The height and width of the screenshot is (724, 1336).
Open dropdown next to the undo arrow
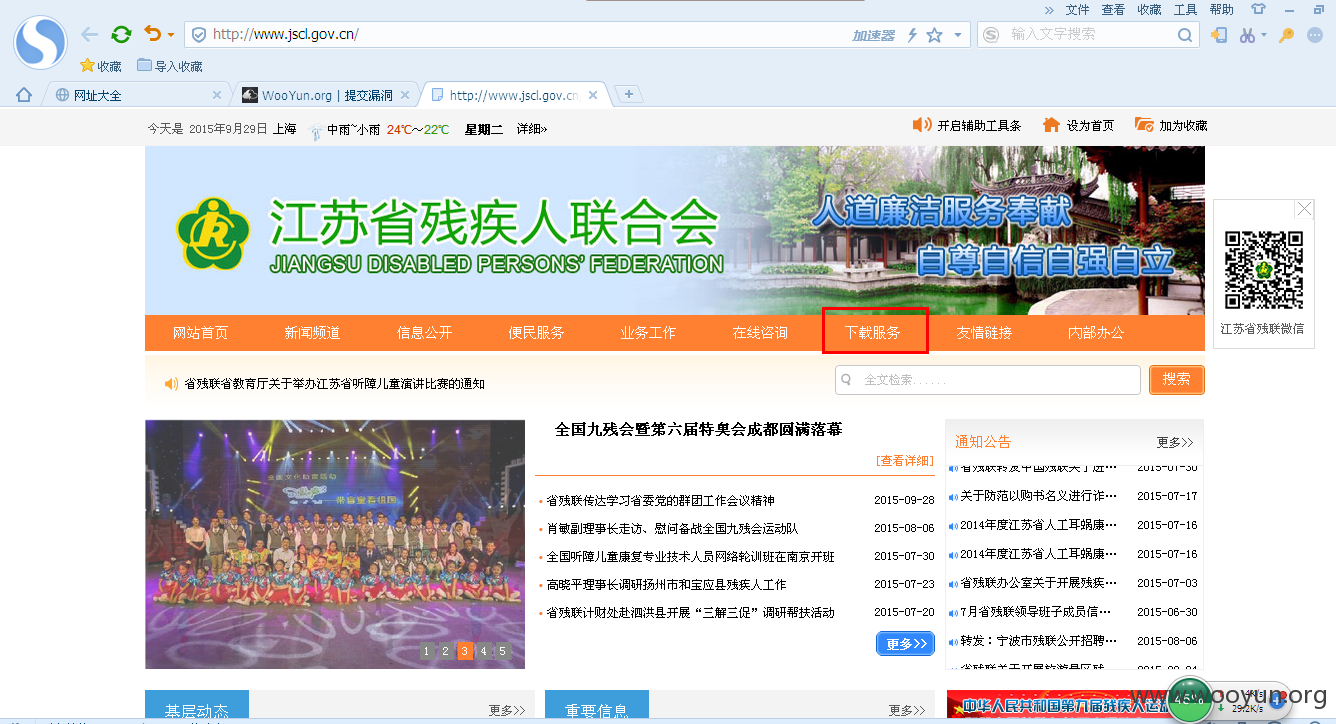pos(171,35)
